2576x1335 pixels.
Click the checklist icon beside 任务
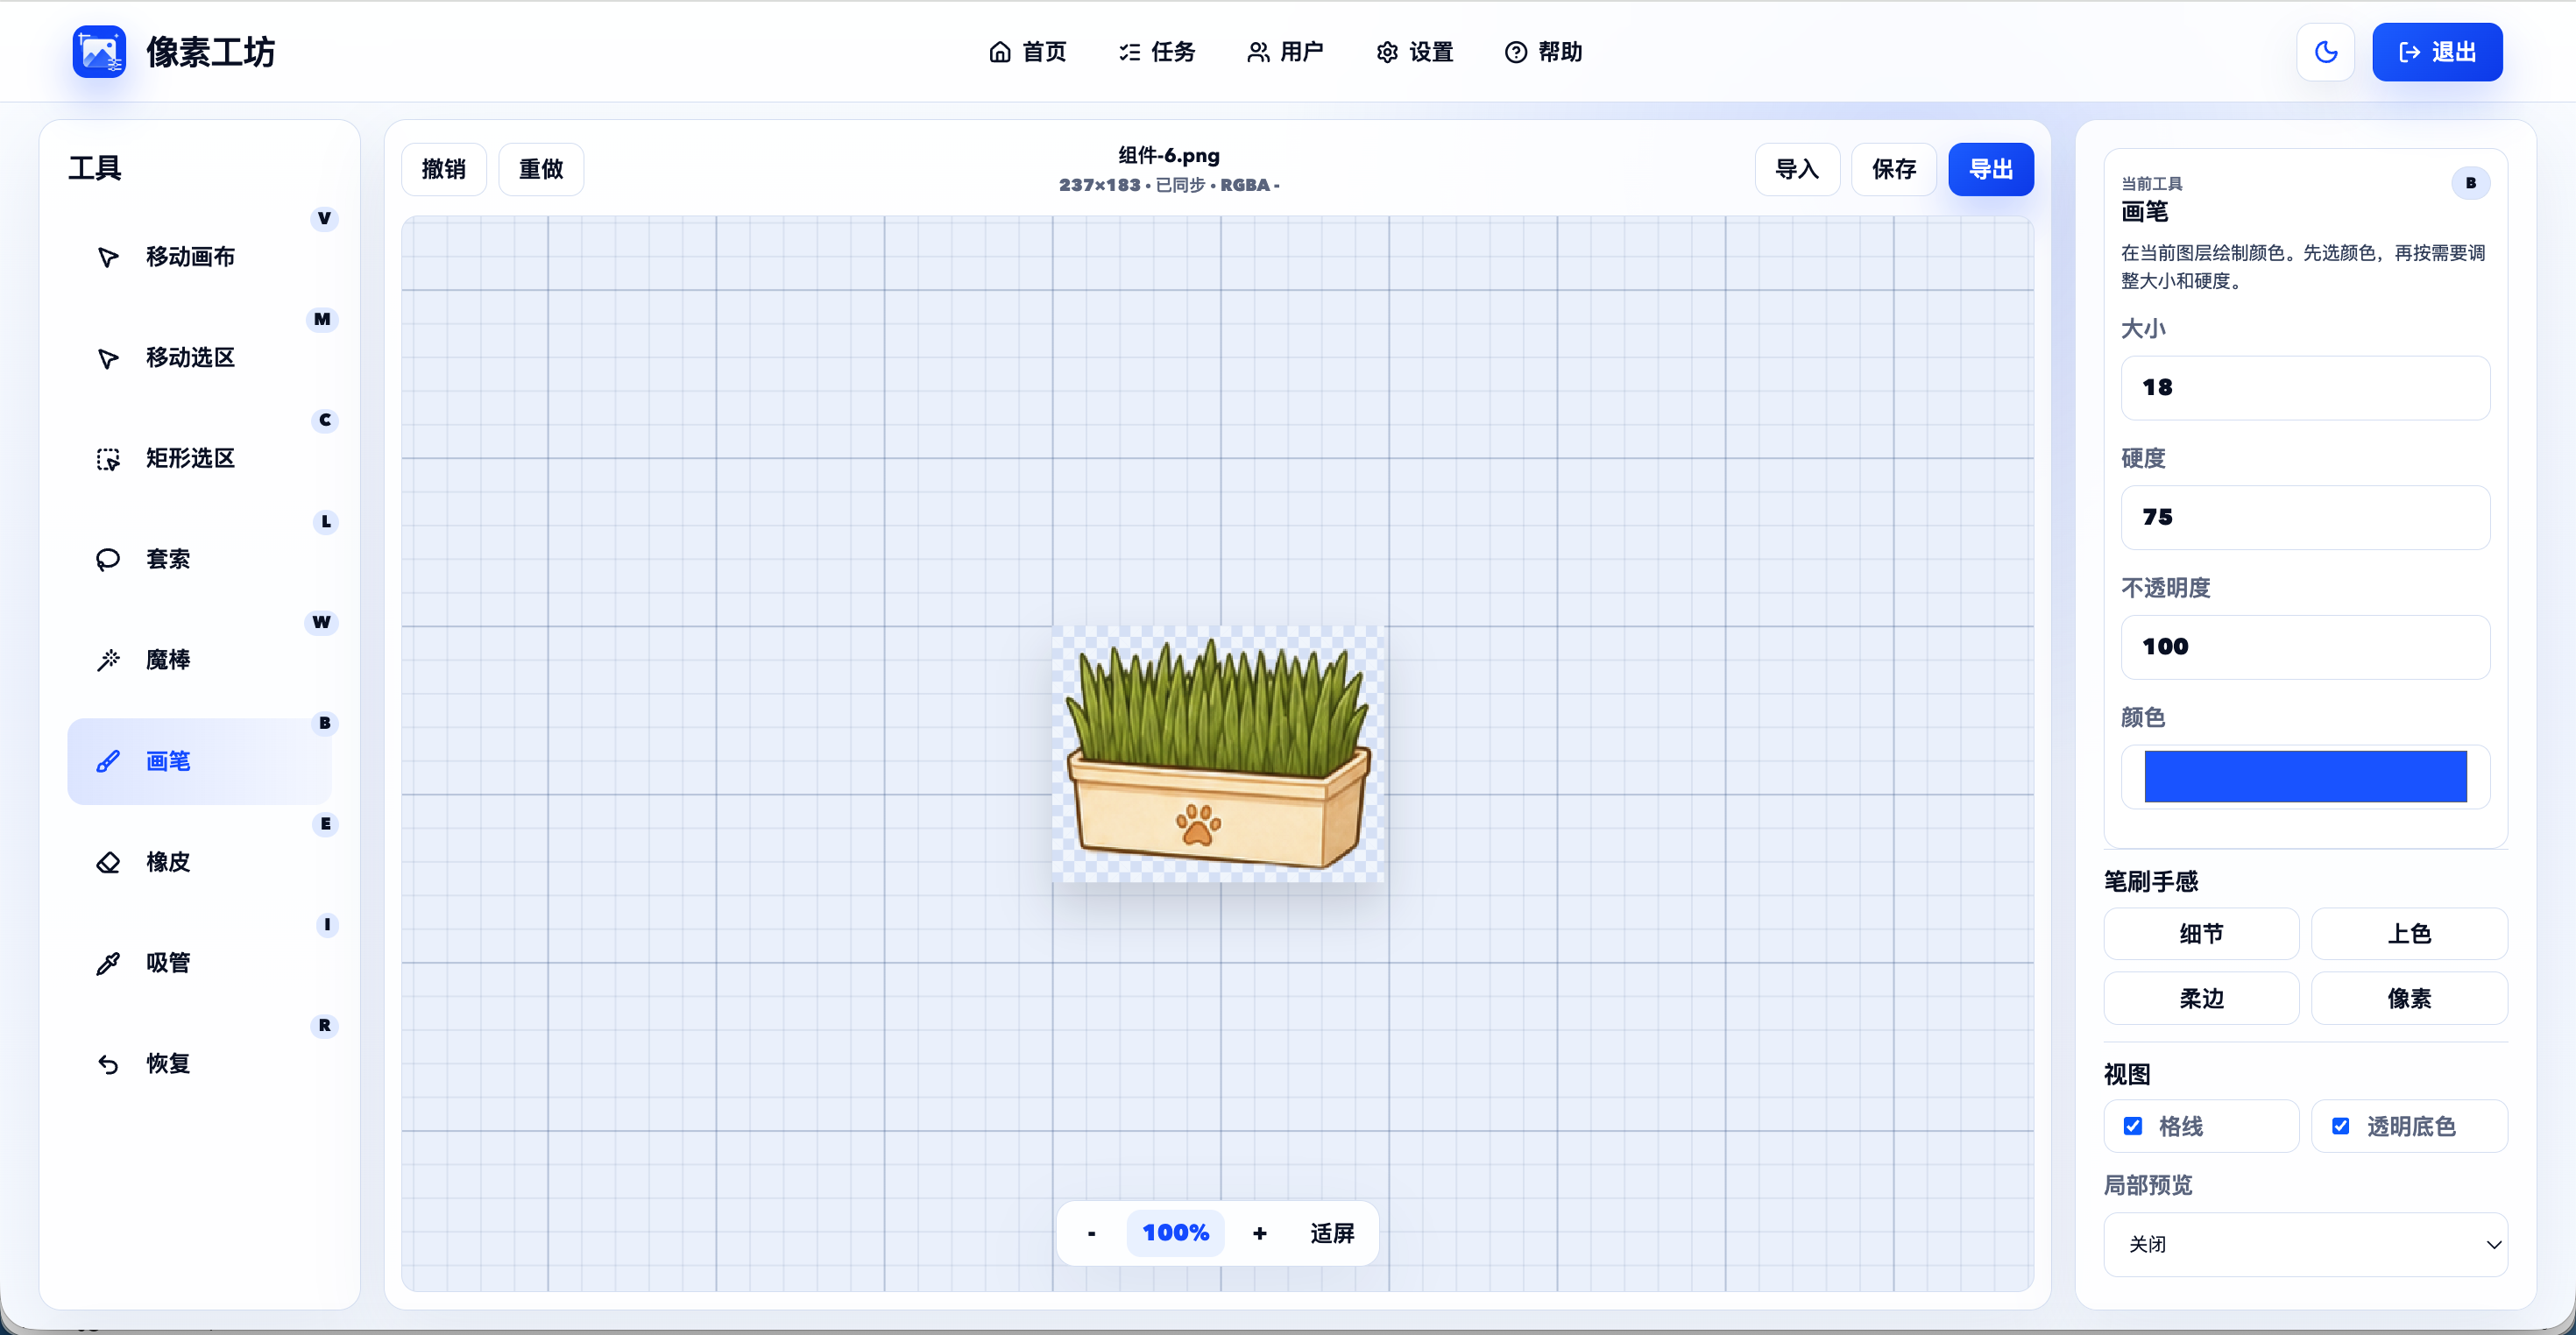(x=1129, y=52)
